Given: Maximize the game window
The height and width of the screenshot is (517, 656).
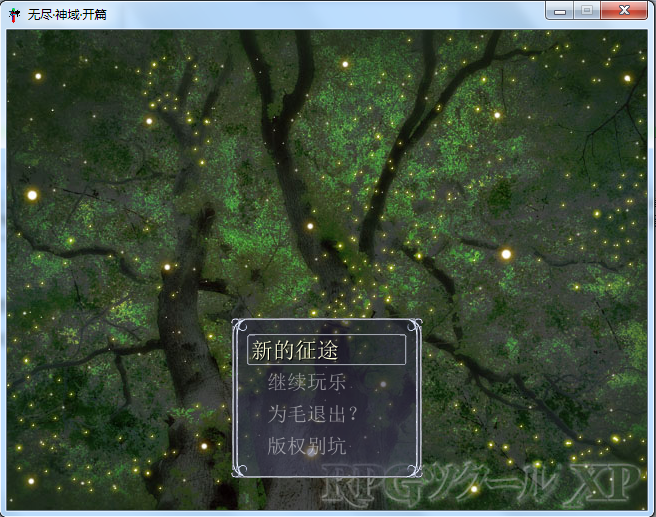Looking at the screenshot, I should click(x=587, y=11).
